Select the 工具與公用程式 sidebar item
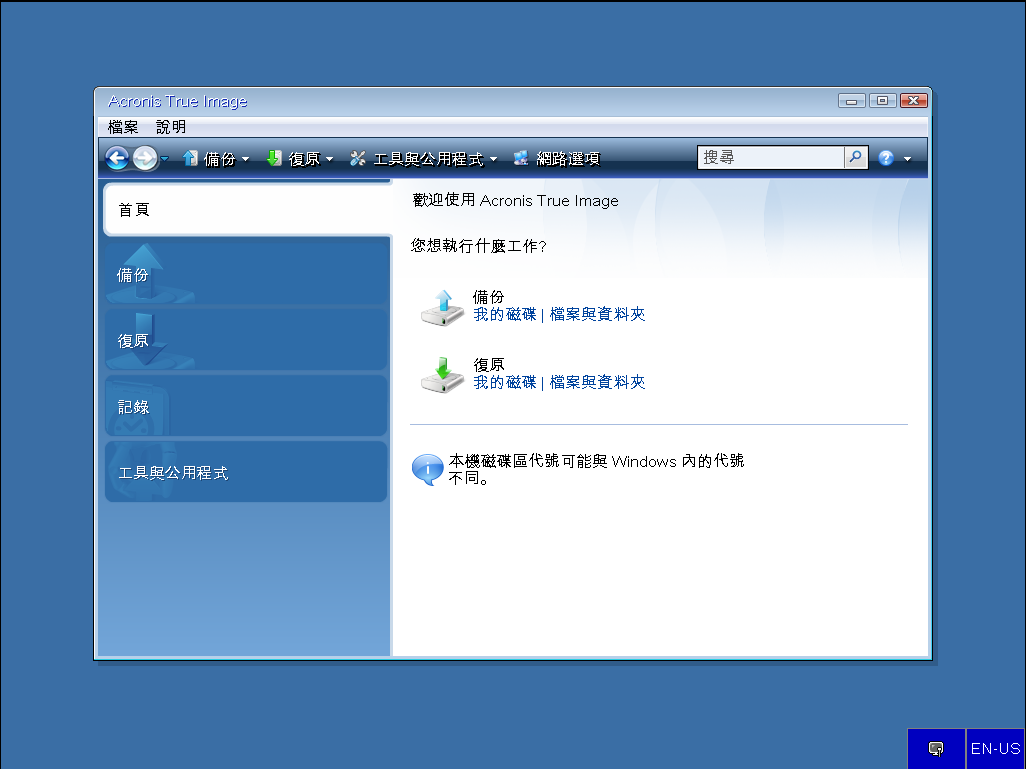Viewport: 1026px width, 769px height. (246, 472)
